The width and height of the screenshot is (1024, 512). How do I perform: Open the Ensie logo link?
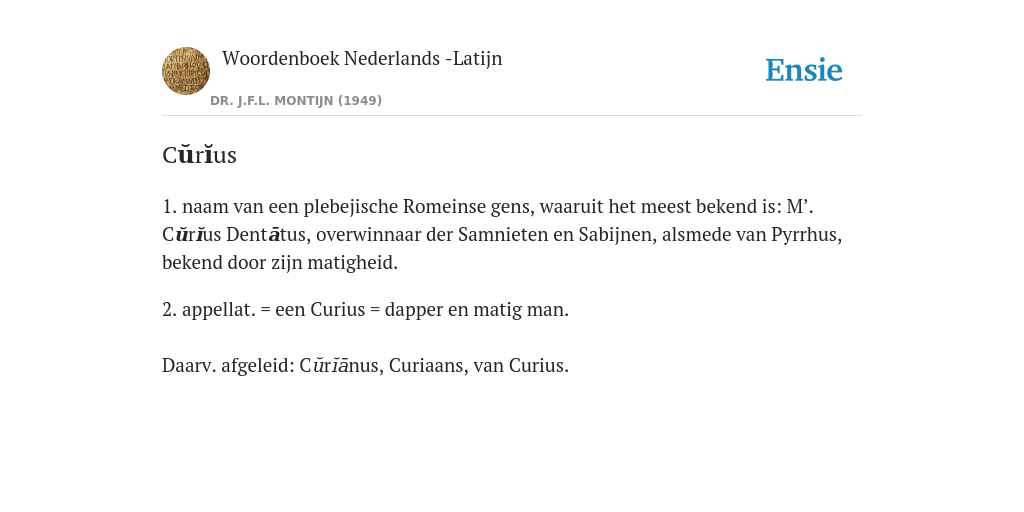point(804,70)
